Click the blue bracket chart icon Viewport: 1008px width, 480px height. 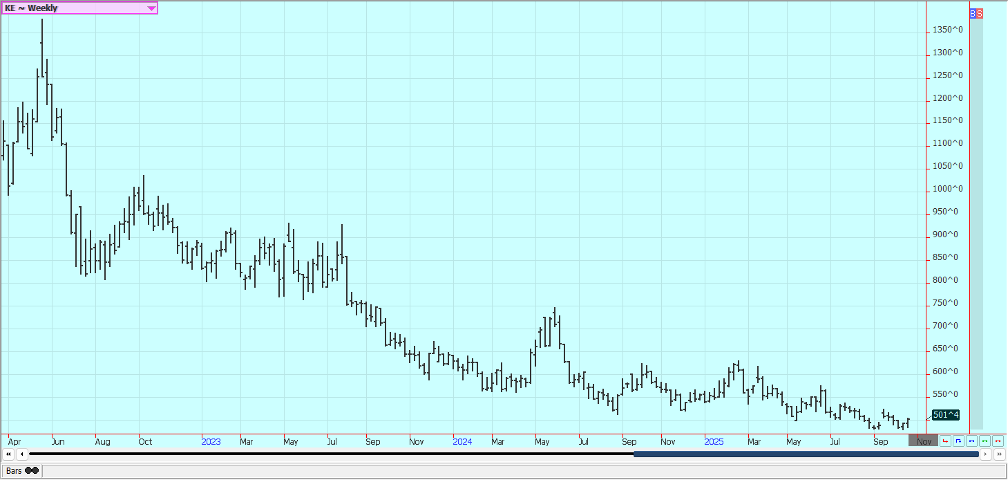click(958, 440)
